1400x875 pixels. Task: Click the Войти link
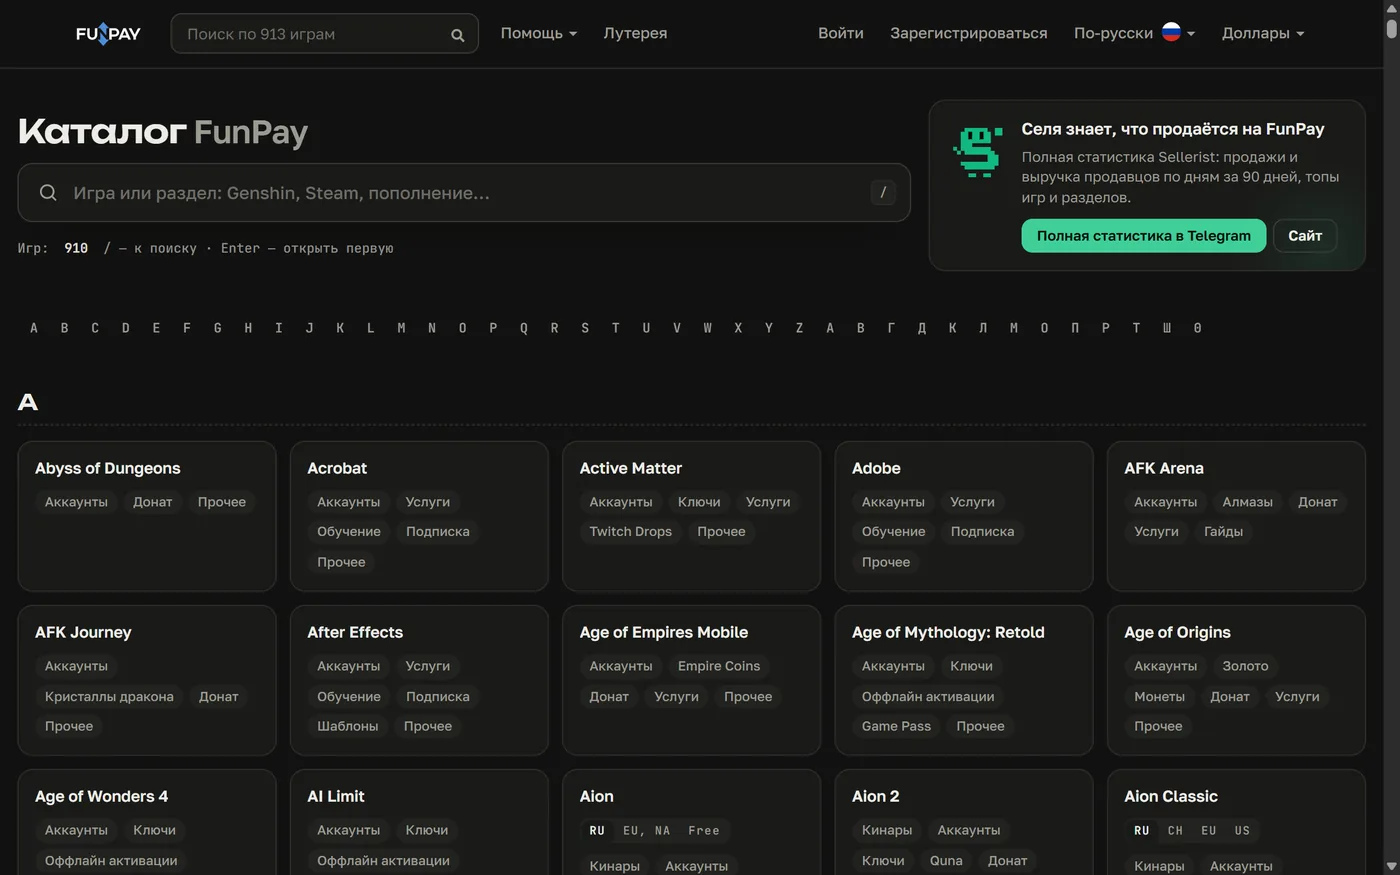(x=841, y=33)
